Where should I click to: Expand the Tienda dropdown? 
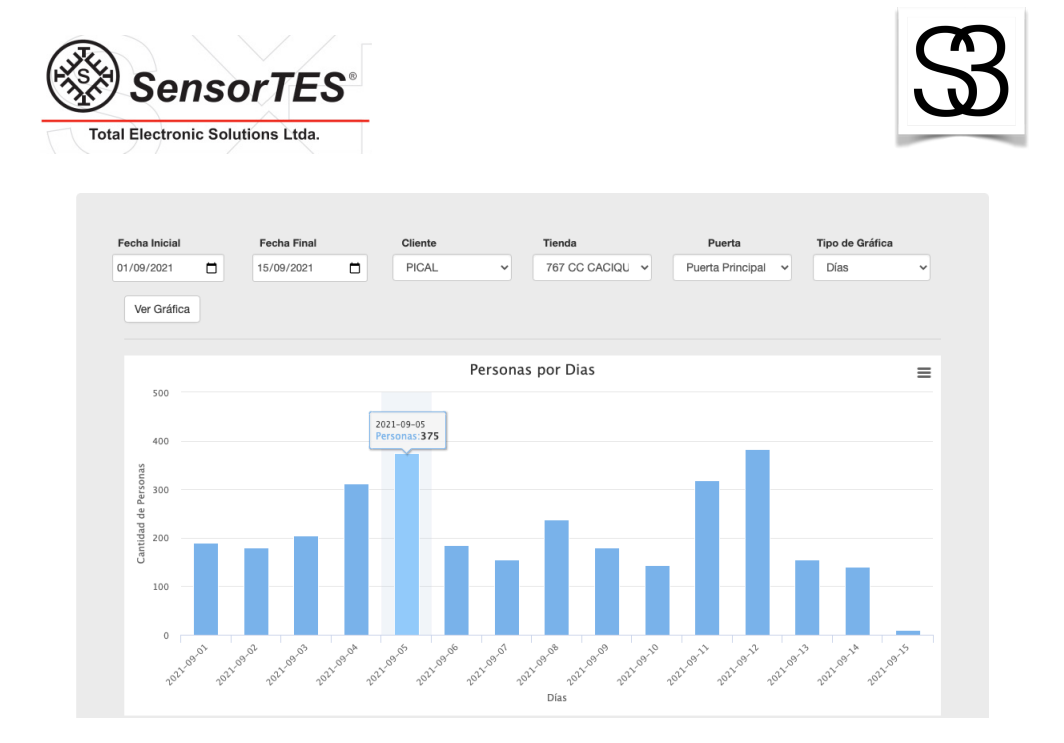point(592,268)
